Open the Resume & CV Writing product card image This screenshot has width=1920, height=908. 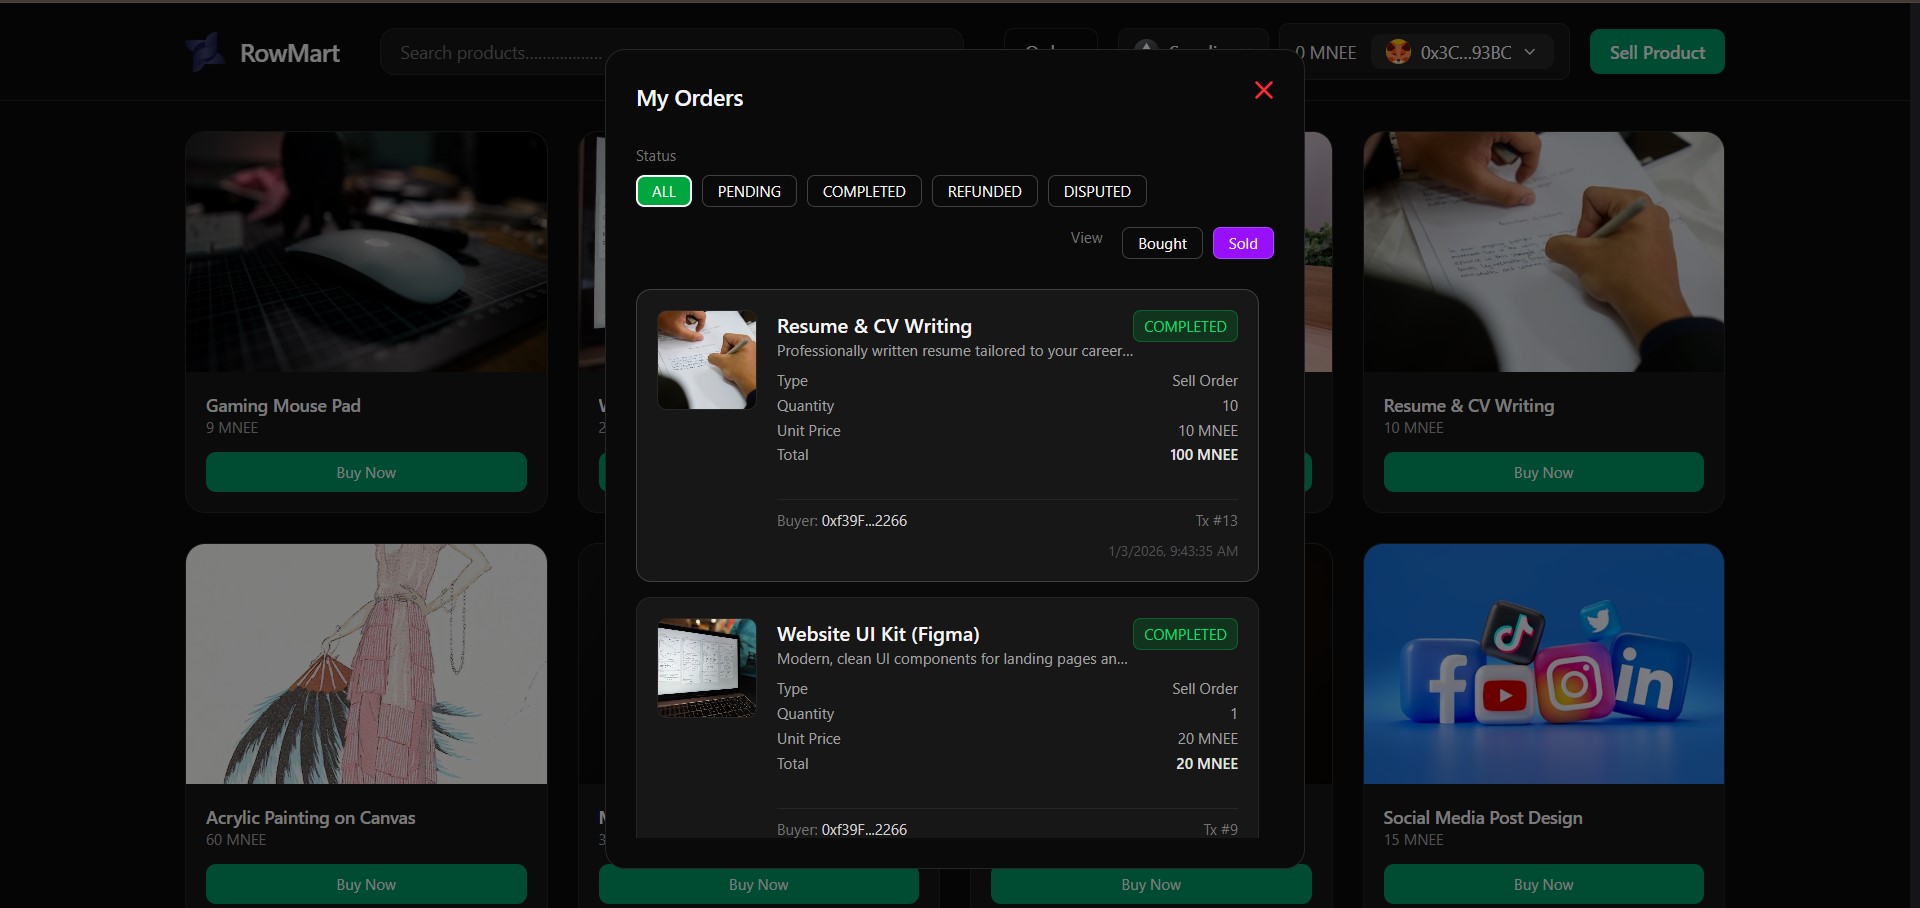coord(1544,252)
